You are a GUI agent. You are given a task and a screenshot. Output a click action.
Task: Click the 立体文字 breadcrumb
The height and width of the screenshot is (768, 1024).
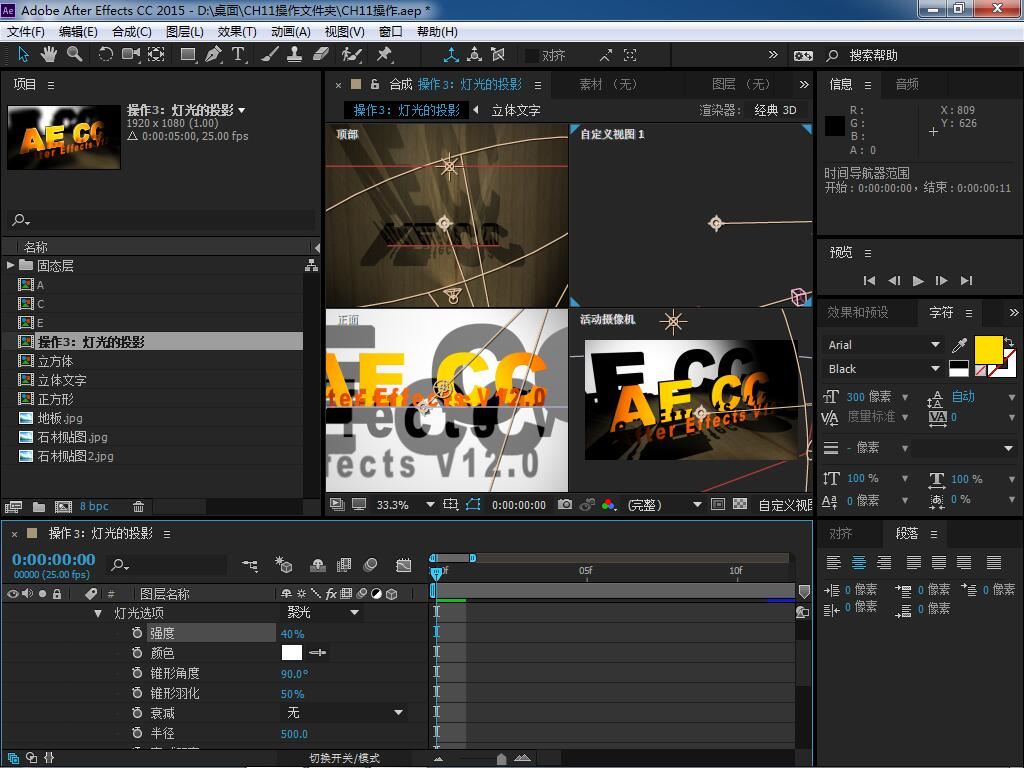point(516,110)
